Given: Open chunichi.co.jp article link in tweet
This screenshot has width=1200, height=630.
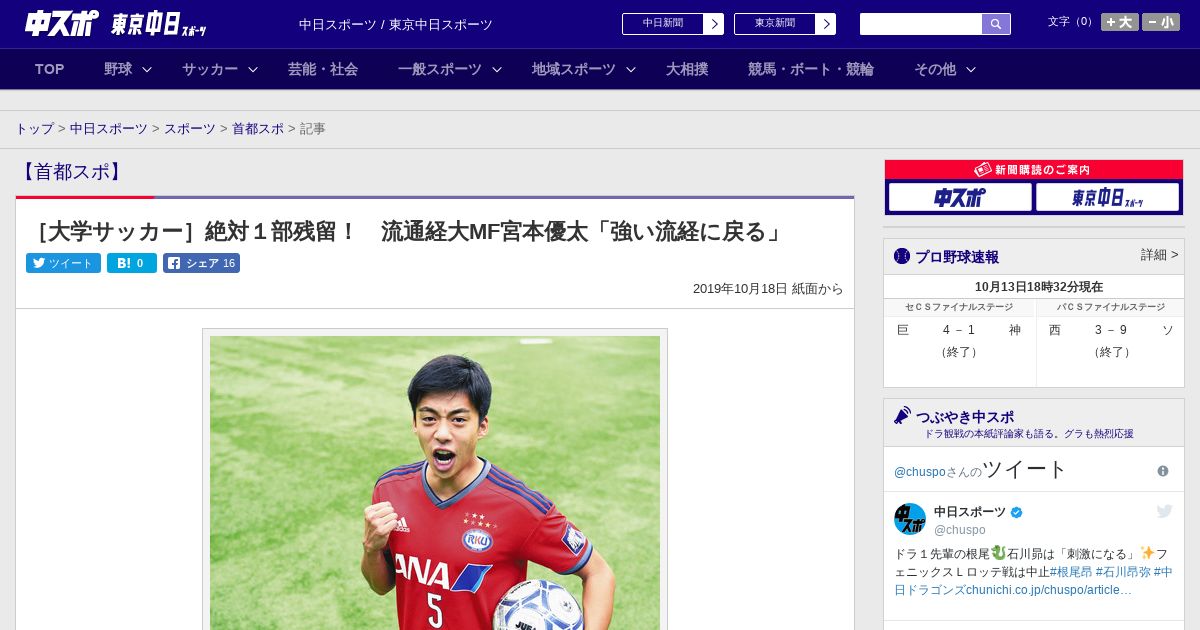Looking at the screenshot, I should 1049,590.
